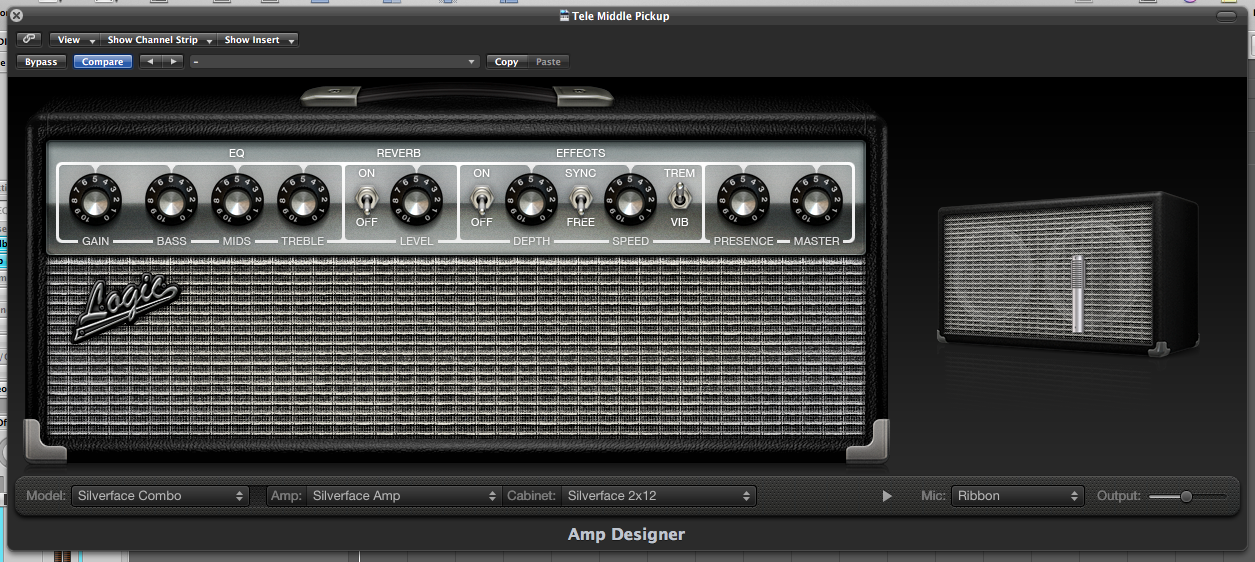Click the Reverb Level knob
The image size is (1255, 562).
coord(416,202)
